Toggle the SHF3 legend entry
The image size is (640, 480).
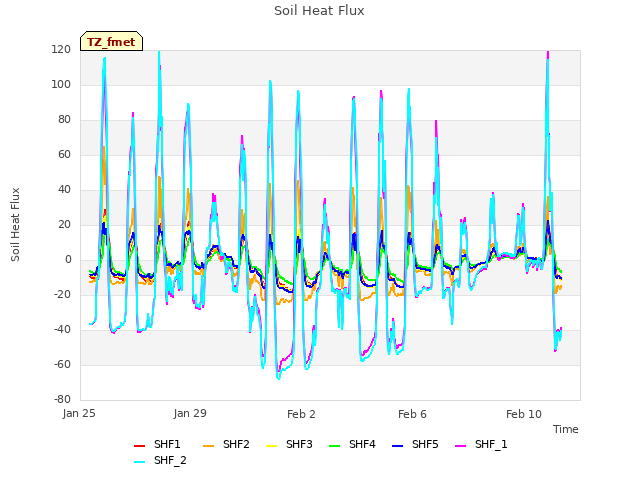pos(289,444)
